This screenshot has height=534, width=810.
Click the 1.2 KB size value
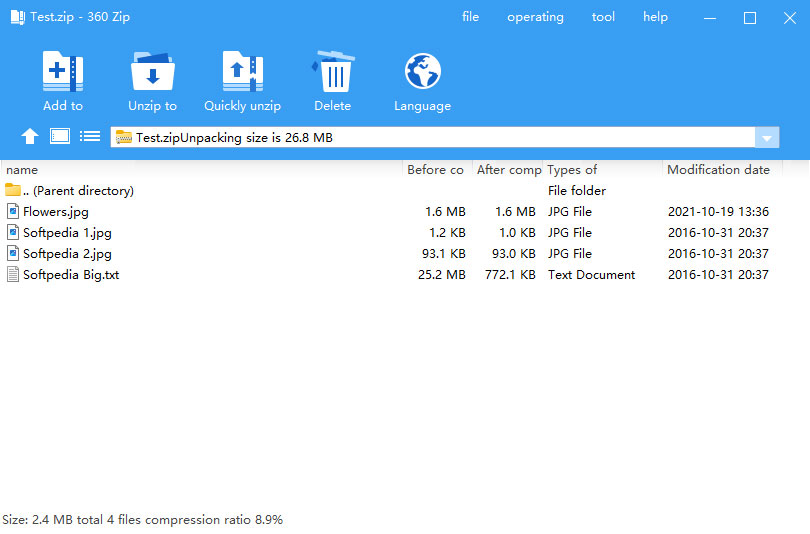tap(447, 233)
